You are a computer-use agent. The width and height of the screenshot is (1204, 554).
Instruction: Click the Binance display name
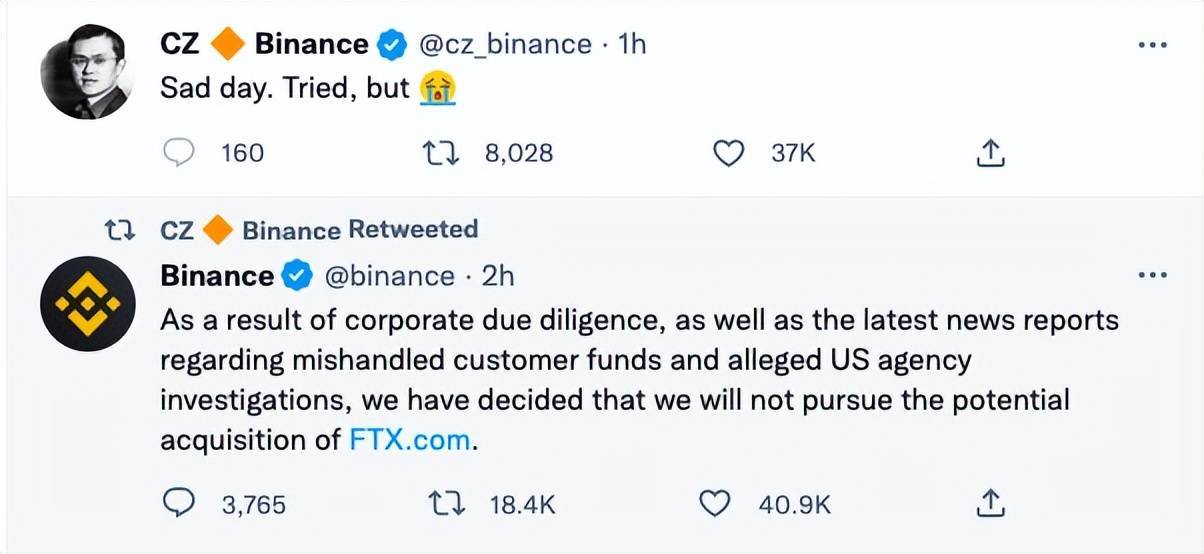(x=217, y=276)
